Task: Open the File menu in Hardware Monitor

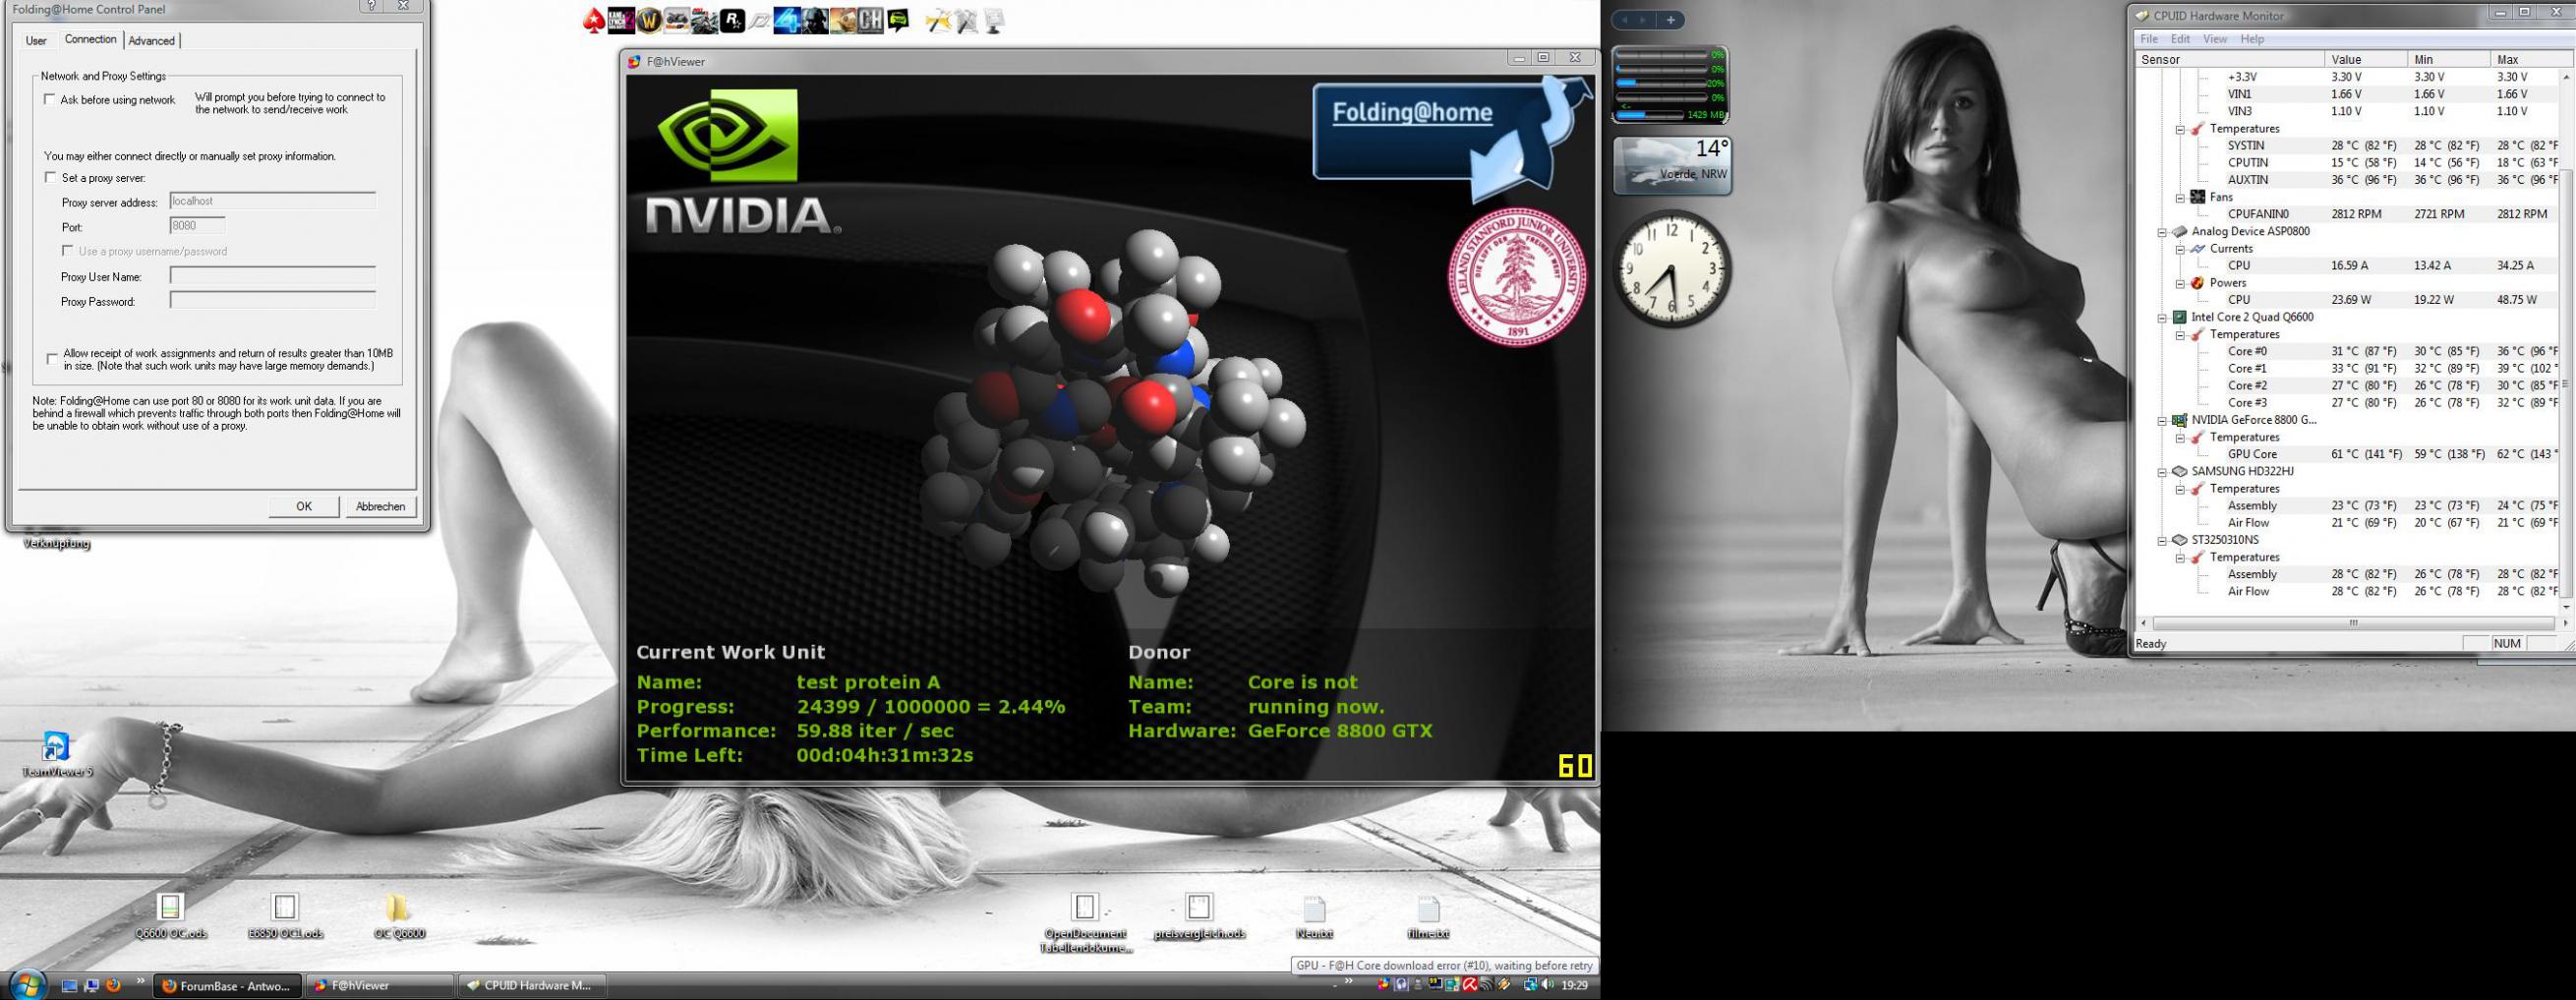Action: (x=2149, y=39)
